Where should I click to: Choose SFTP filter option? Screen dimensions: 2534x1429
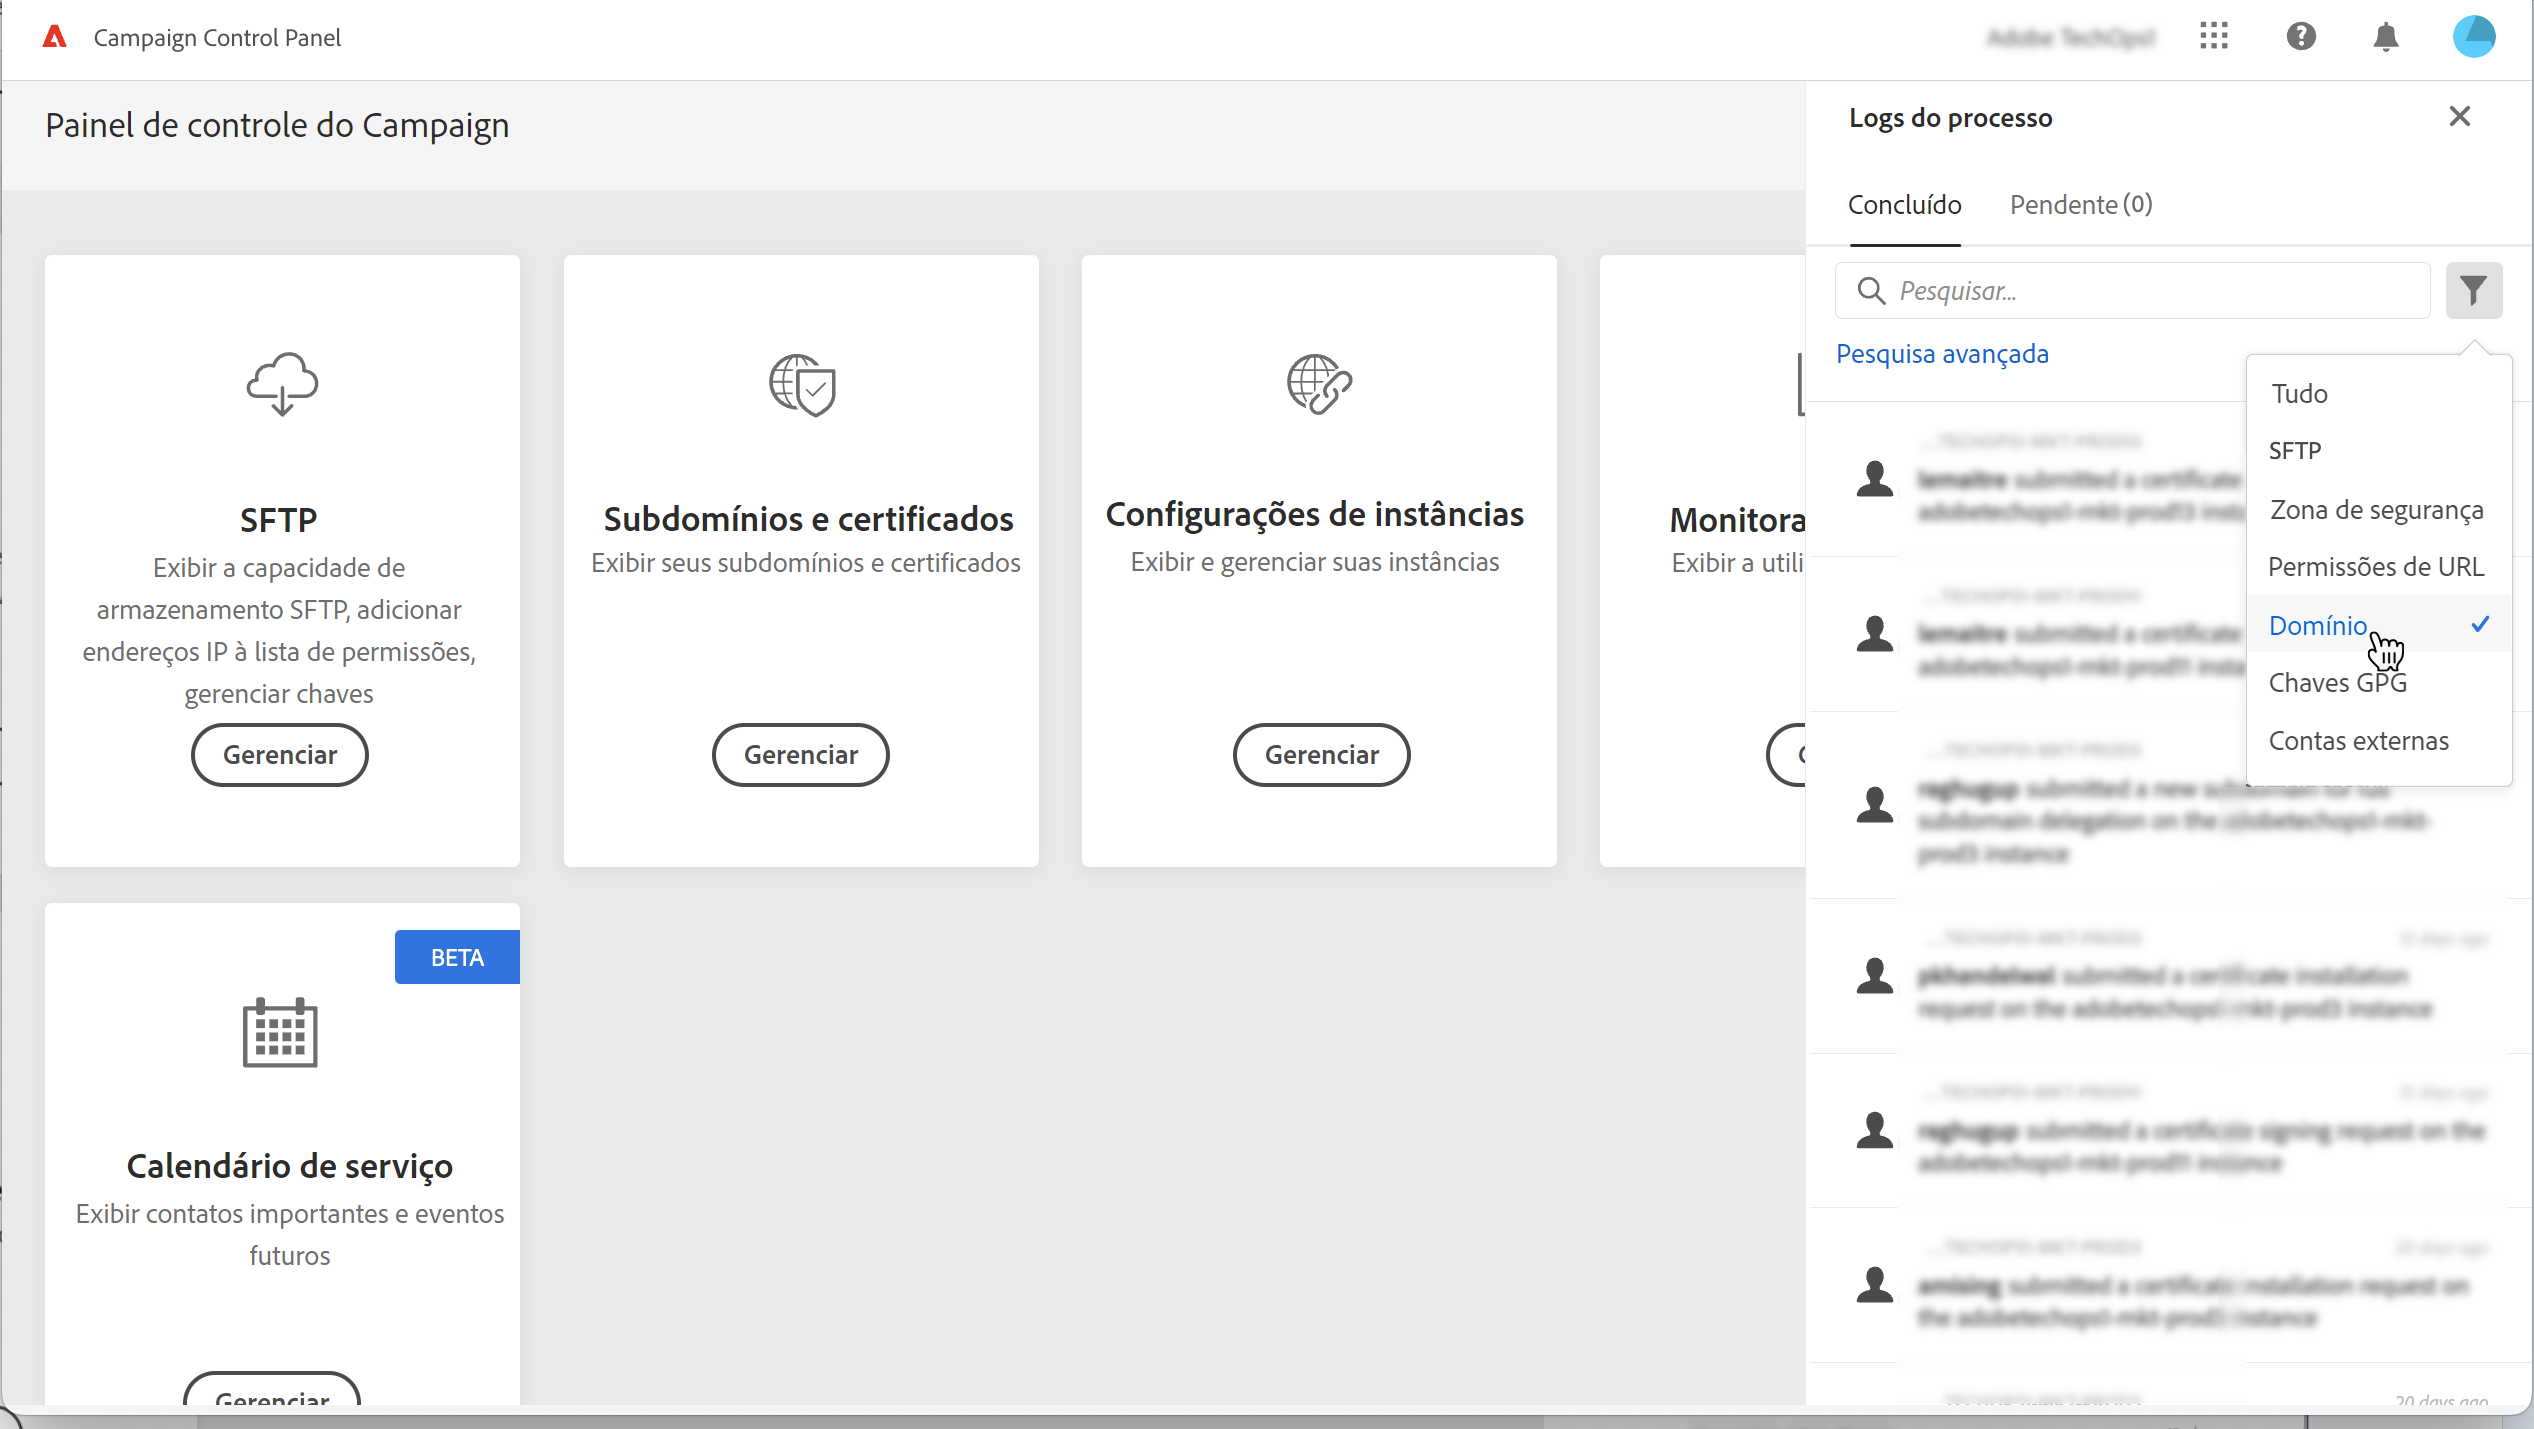point(2294,451)
